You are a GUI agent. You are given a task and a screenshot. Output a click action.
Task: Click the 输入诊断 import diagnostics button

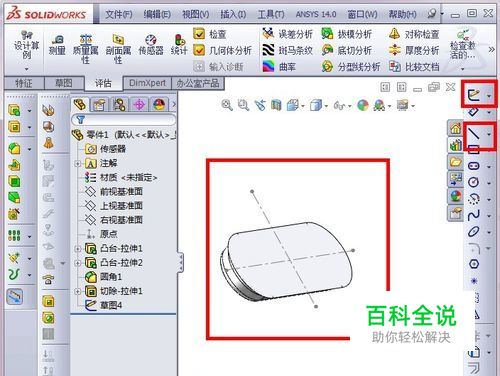click(219, 66)
